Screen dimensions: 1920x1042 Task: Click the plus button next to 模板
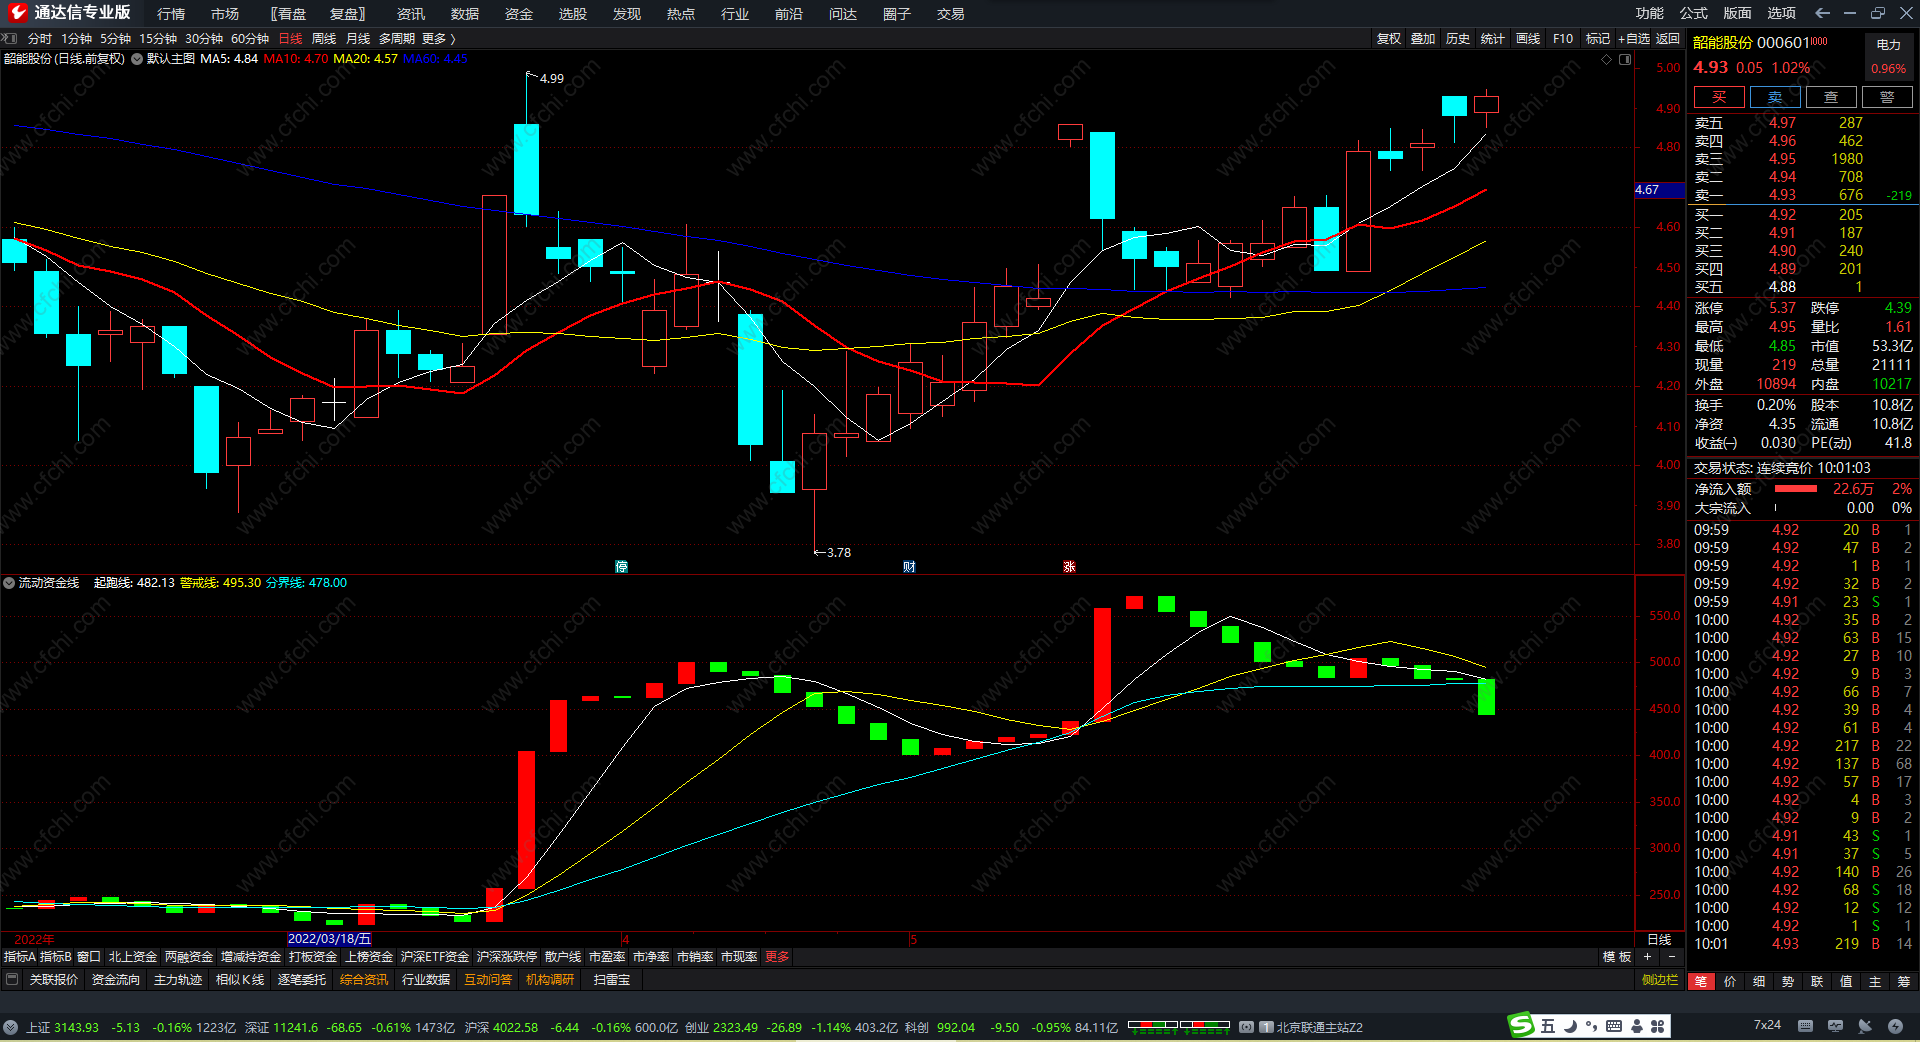pyautogui.click(x=1647, y=957)
